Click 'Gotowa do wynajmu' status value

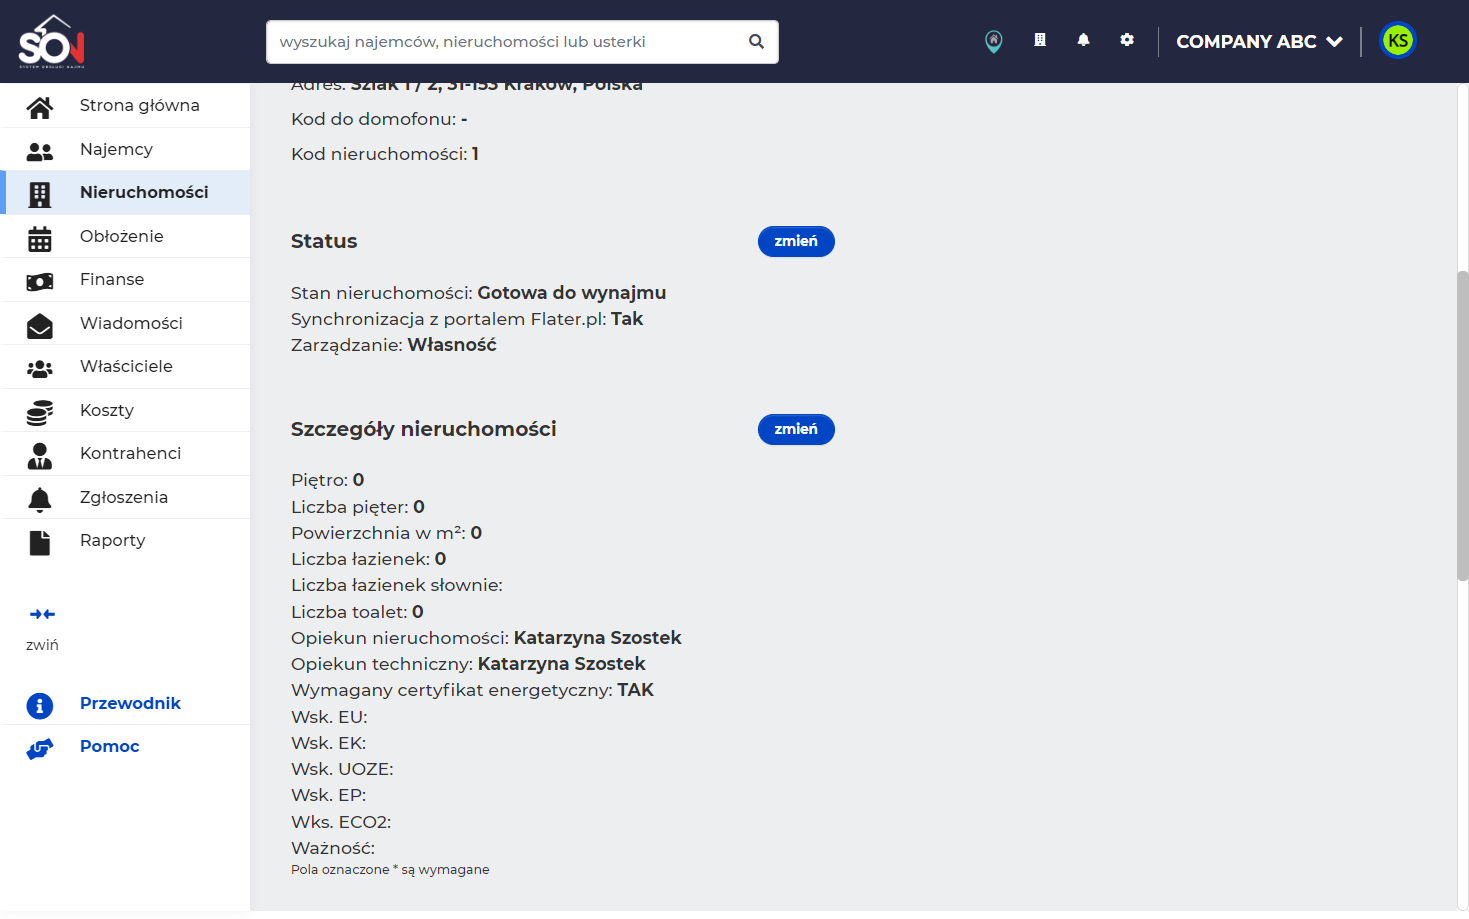(572, 293)
